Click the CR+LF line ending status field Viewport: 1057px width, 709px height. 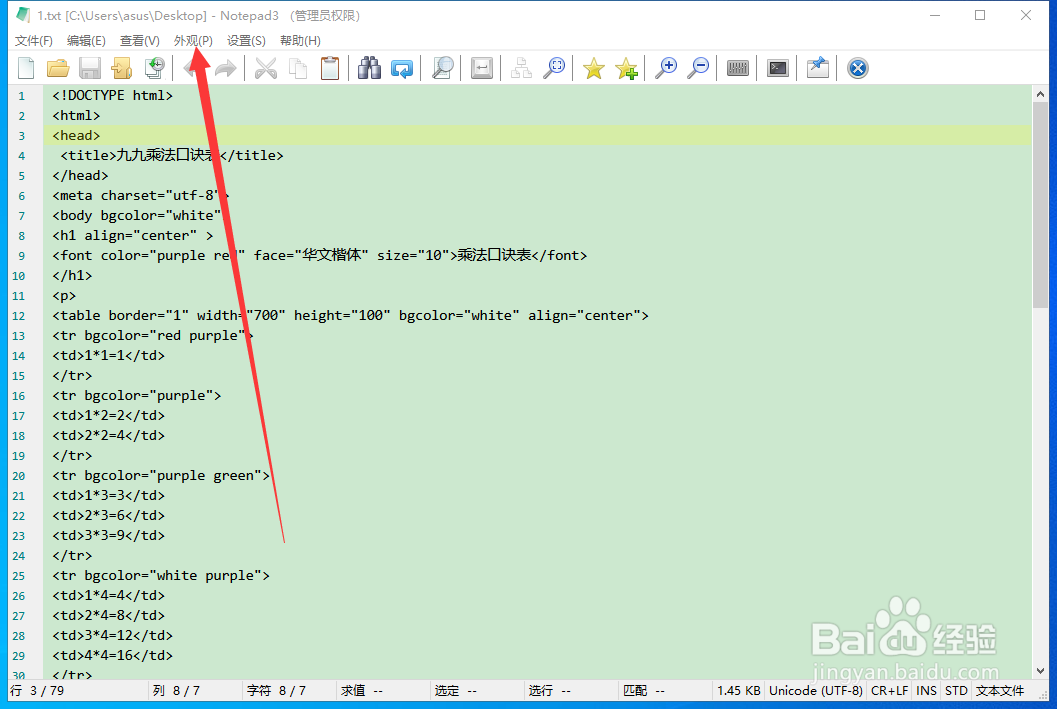coord(889,690)
